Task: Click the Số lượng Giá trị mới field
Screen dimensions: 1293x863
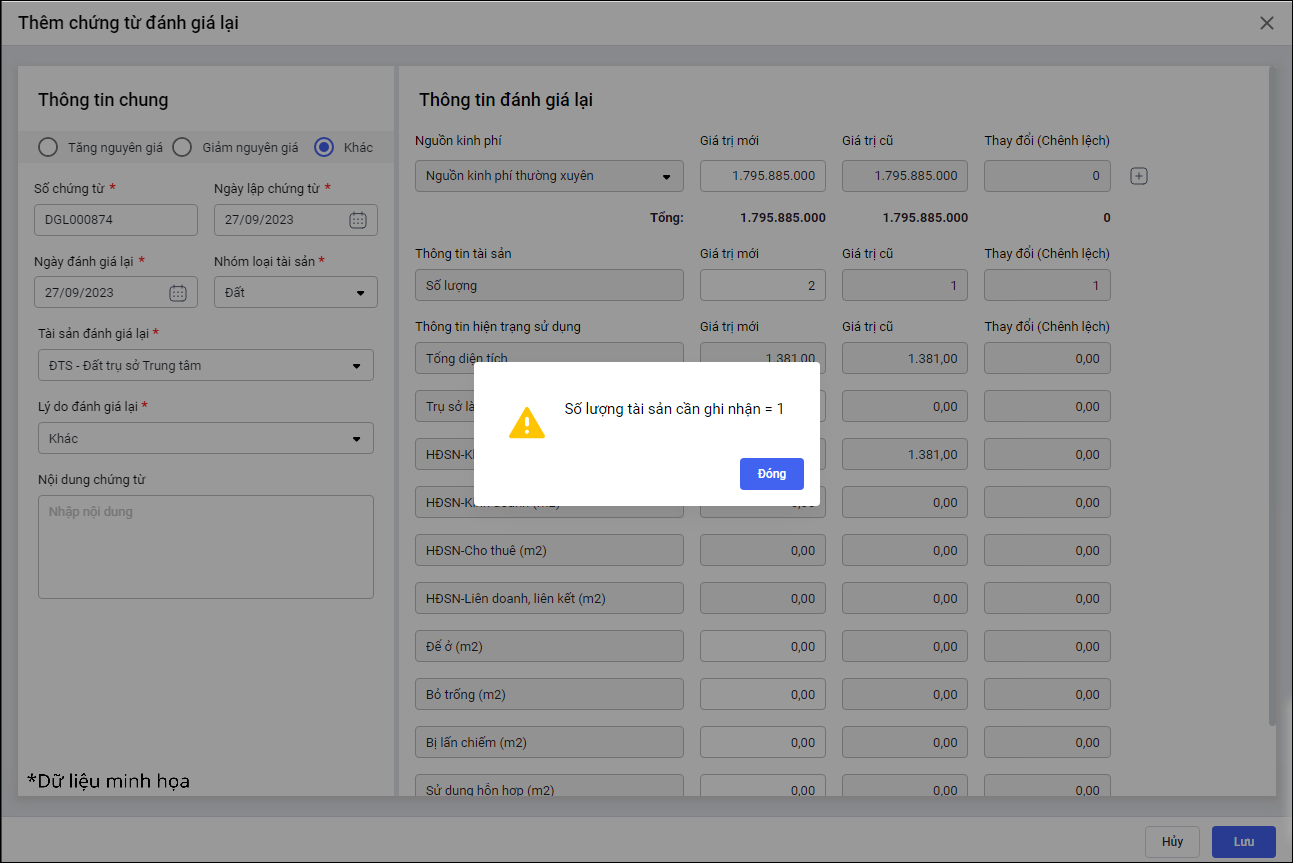Action: (762, 286)
